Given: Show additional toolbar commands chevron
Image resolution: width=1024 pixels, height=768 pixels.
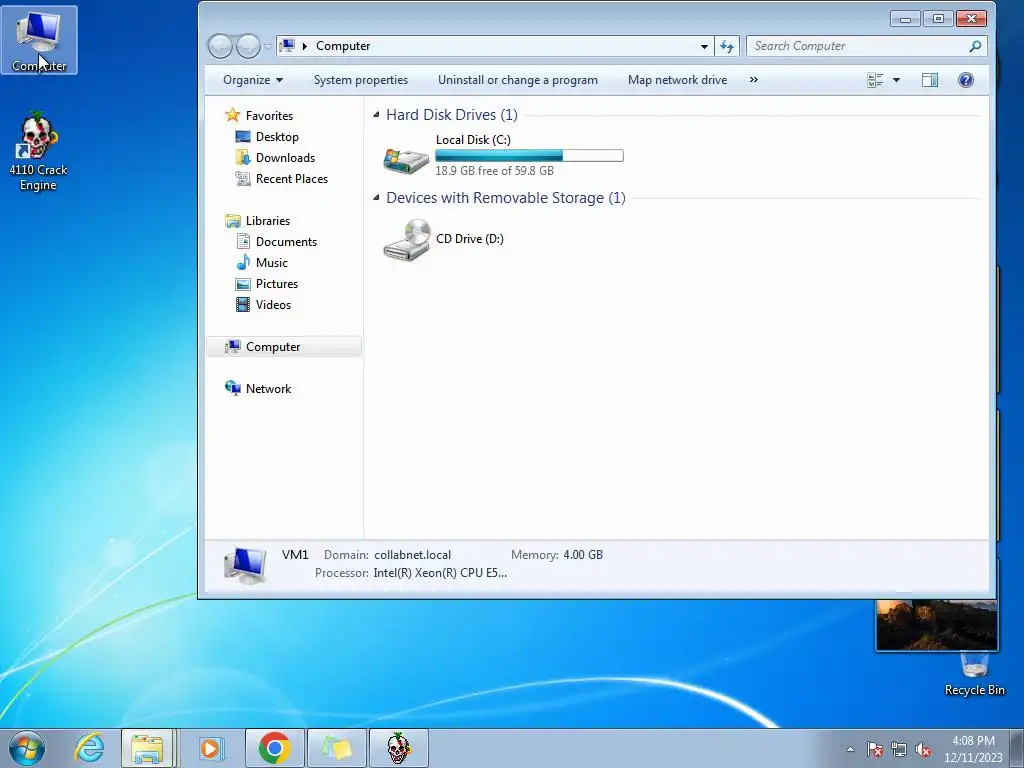Looking at the screenshot, I should pos(754,80).
